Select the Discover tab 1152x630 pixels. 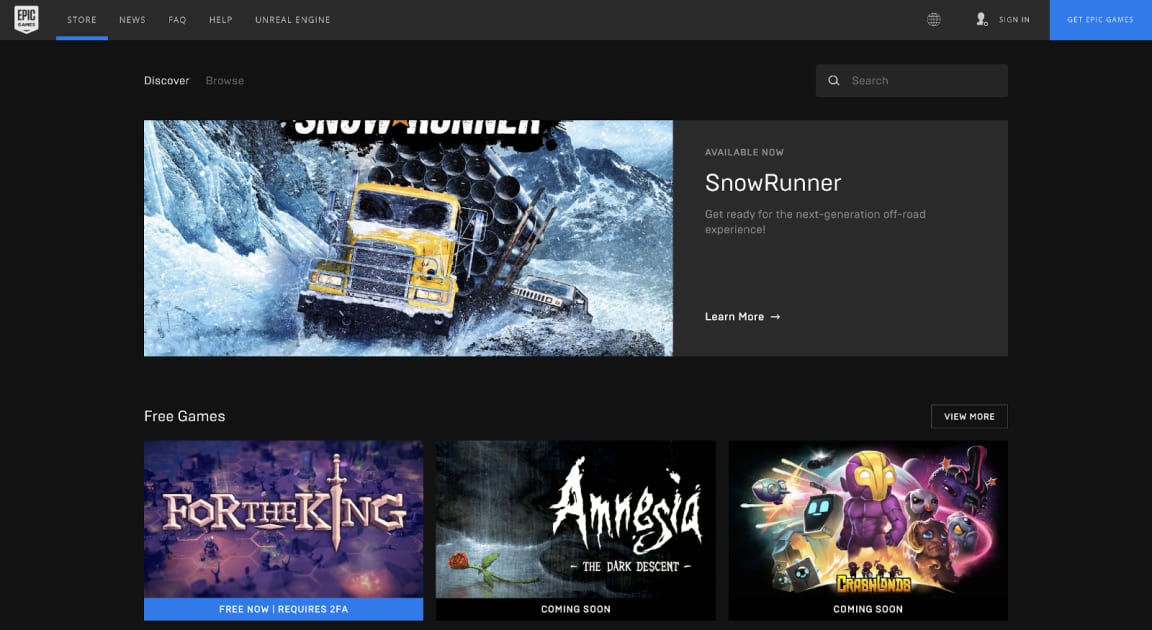tap(166, 81)
